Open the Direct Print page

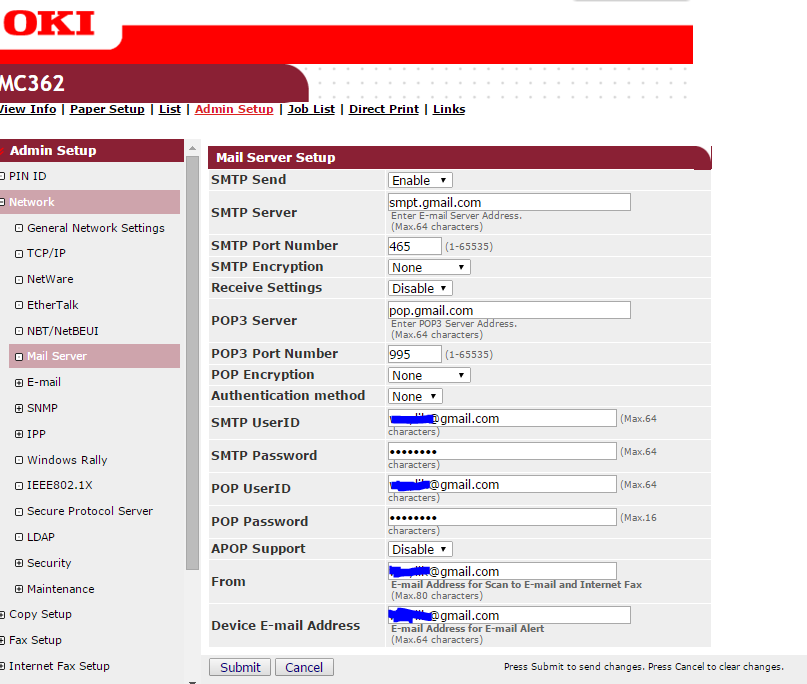point(383,109)
